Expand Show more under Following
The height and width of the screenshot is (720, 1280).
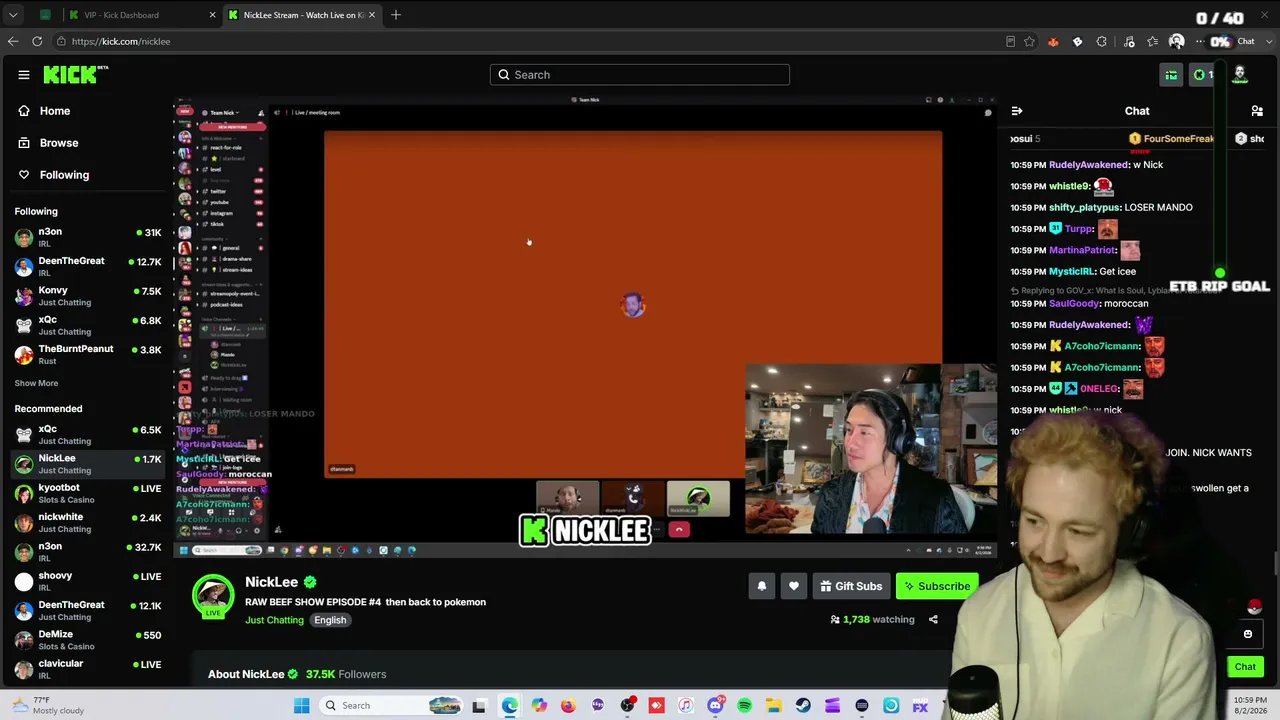tap(36, 383)
